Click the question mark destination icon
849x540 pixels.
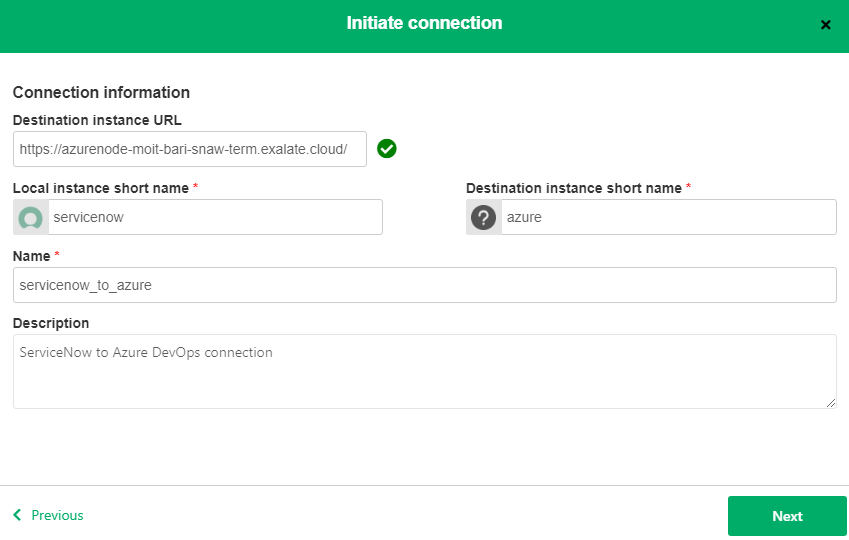[484, 217]
